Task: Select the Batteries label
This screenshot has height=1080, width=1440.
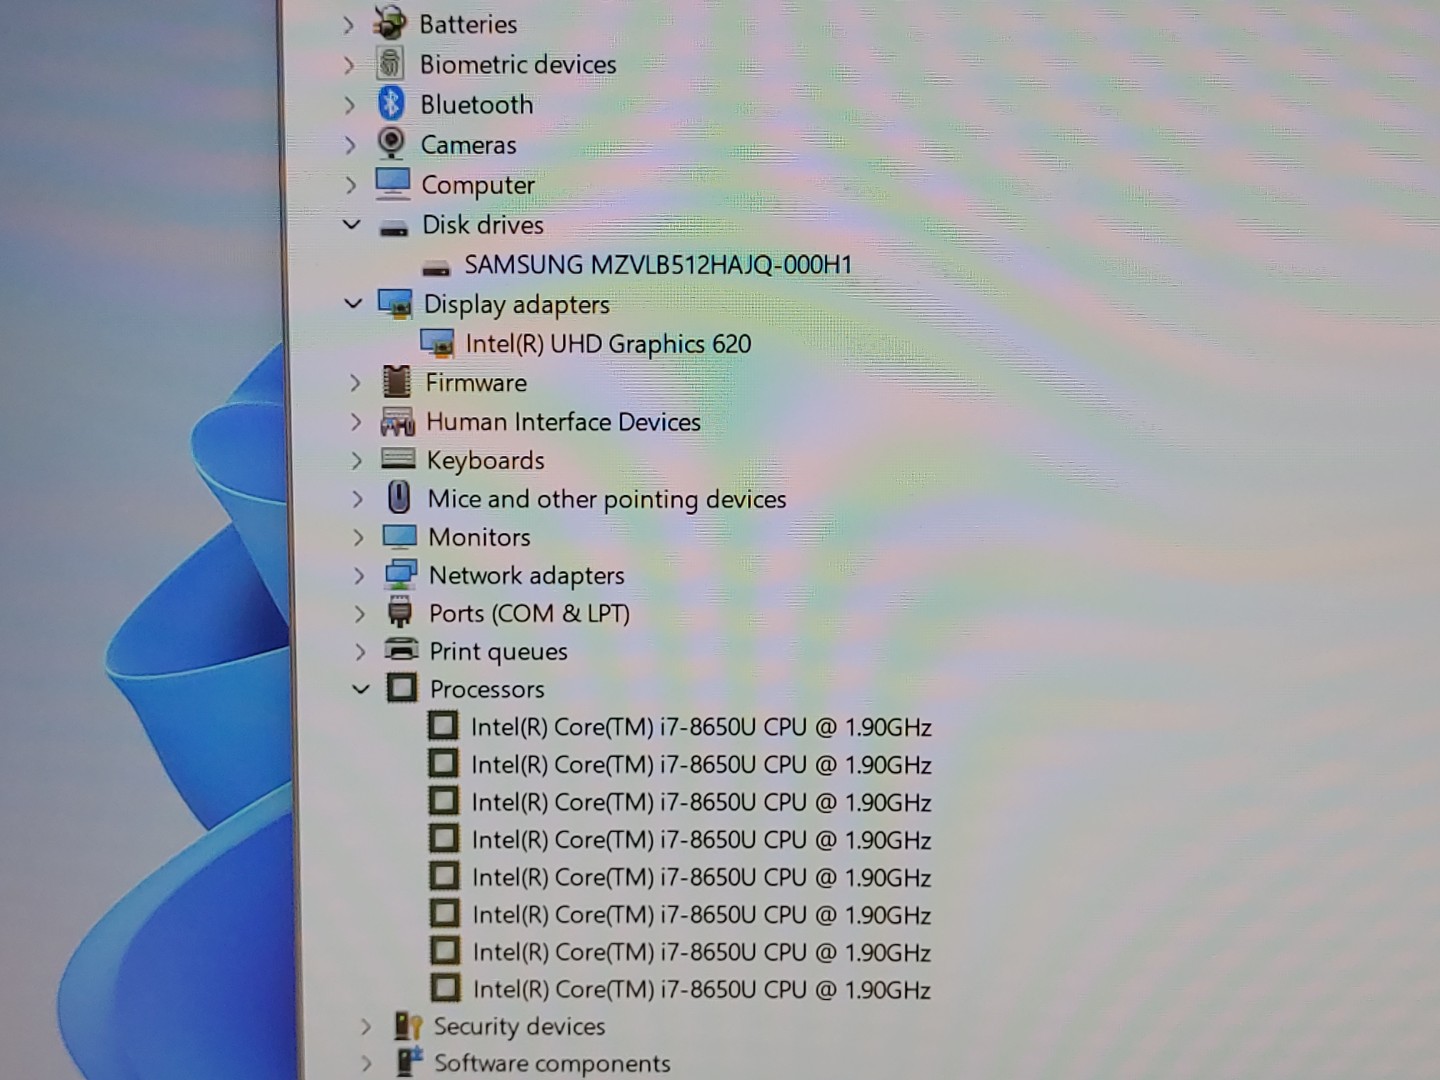Action: [x=468, y=24]
